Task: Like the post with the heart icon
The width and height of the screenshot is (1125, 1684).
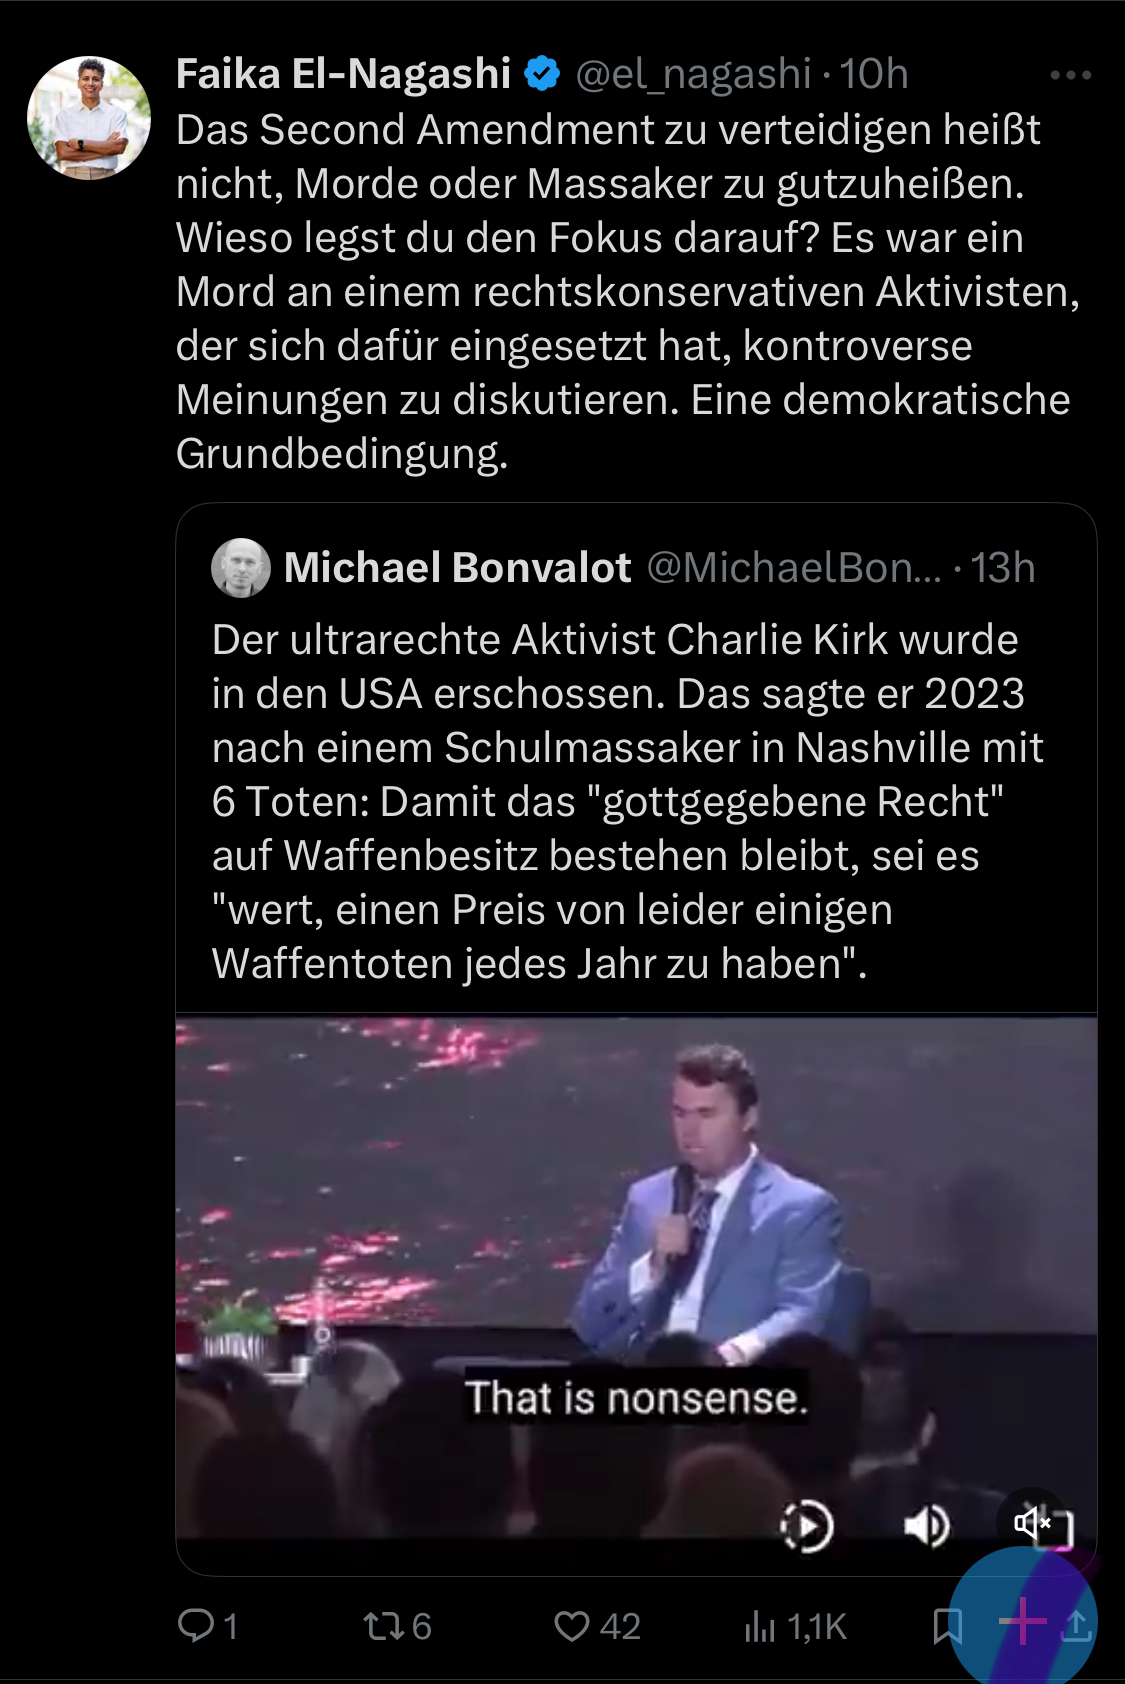Action: click(597, 1626)
